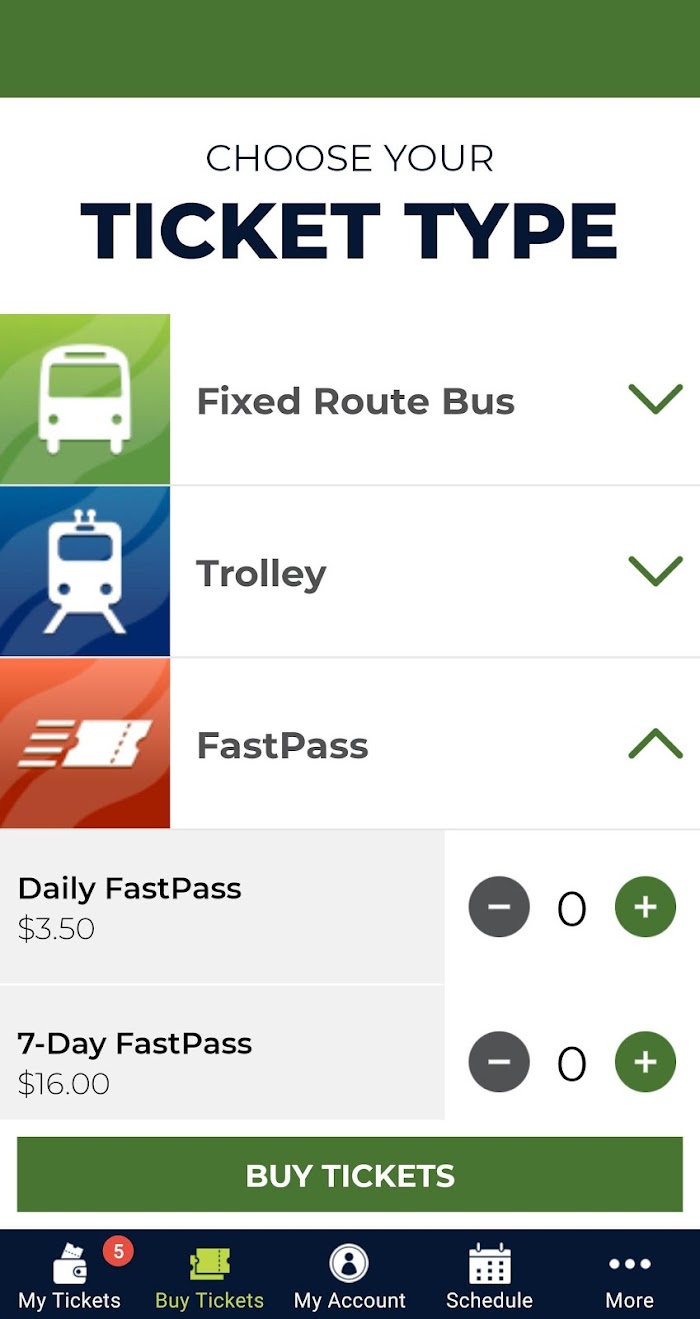Click the Buy Tickets green button
Viewport: 700px width, 1319px height.
point(350,1175)
